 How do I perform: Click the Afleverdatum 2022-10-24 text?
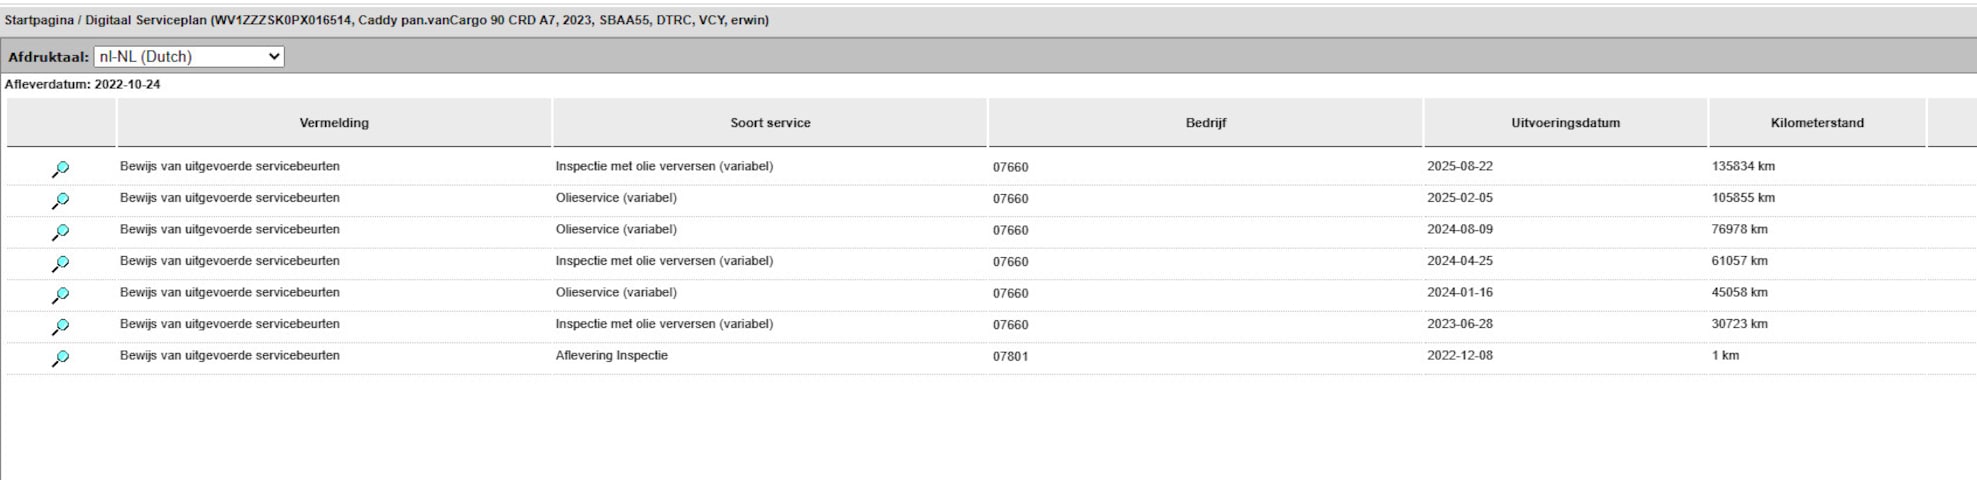tap(83, 85)
